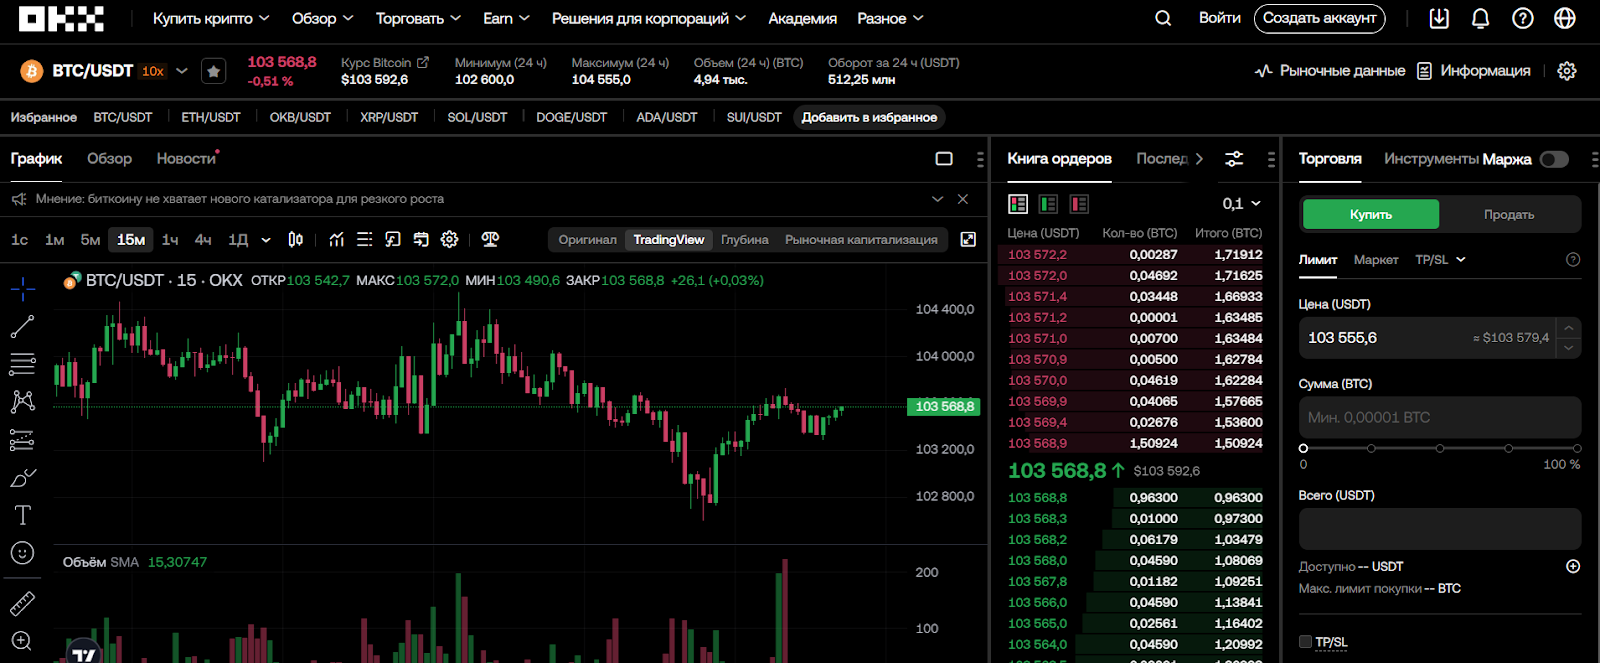Expand chart to fullscreen
This screenshot has height=663, width=1600.
968,239
